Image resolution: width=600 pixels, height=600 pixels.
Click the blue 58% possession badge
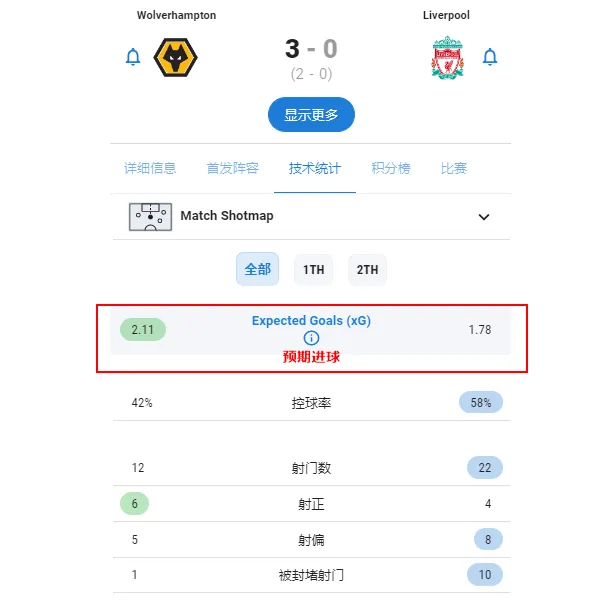tap(481, 402)
